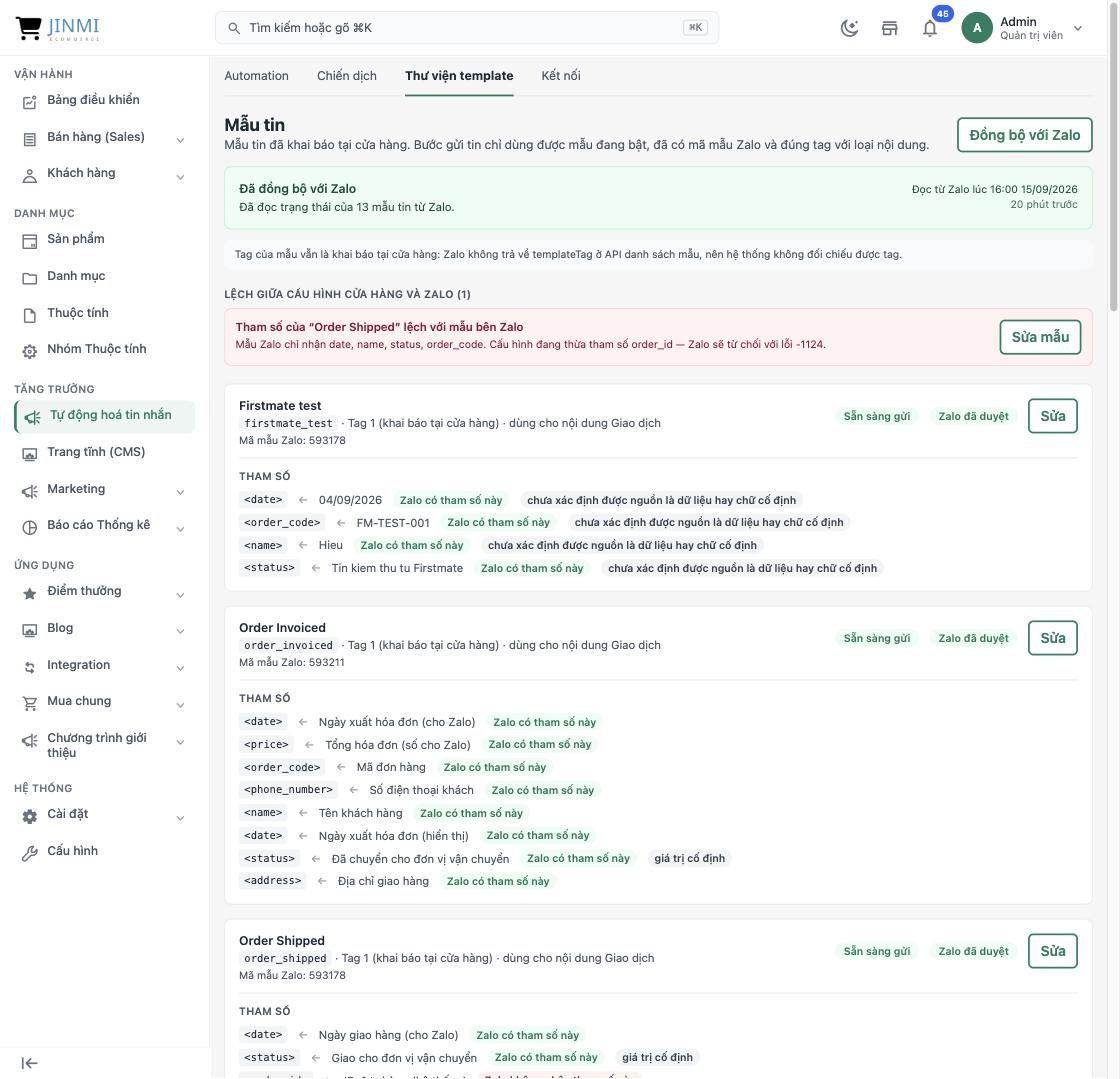Click order_invoiced code label
The height and width of the screenshot is (1079, 1120).
289,646
